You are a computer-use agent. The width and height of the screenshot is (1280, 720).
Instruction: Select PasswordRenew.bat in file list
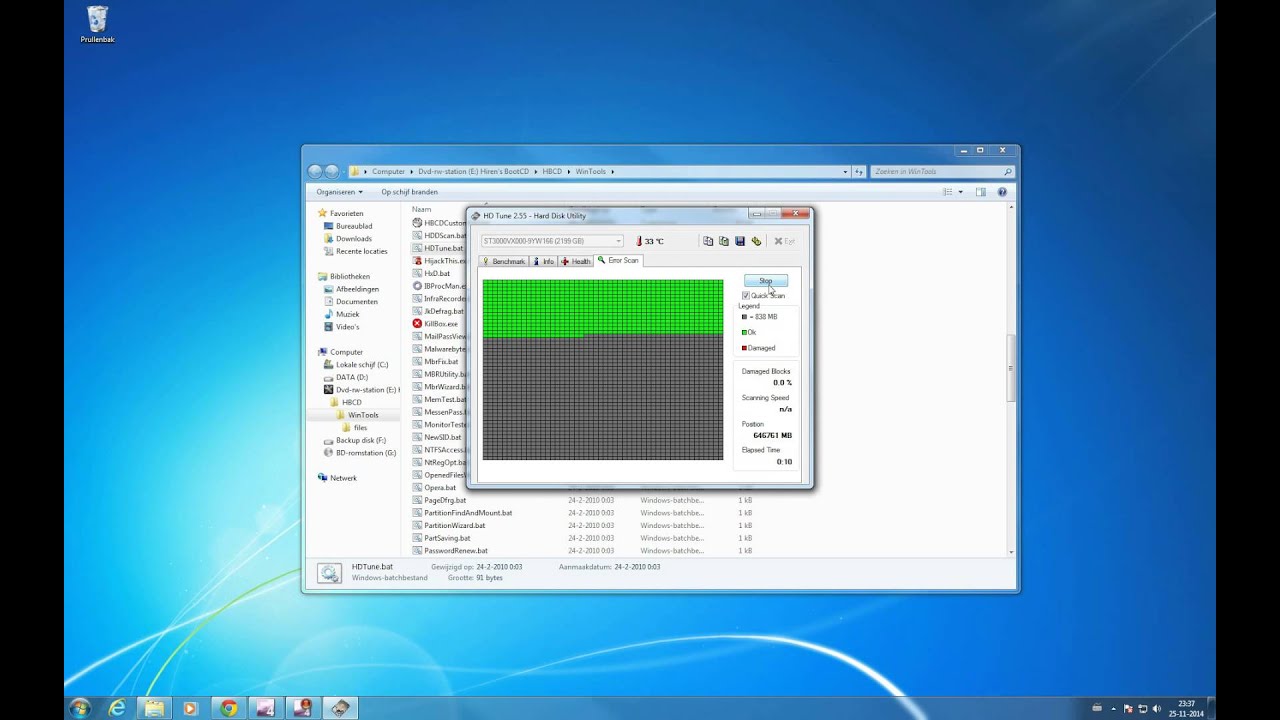pyautogui.click(x=450, y=551)
